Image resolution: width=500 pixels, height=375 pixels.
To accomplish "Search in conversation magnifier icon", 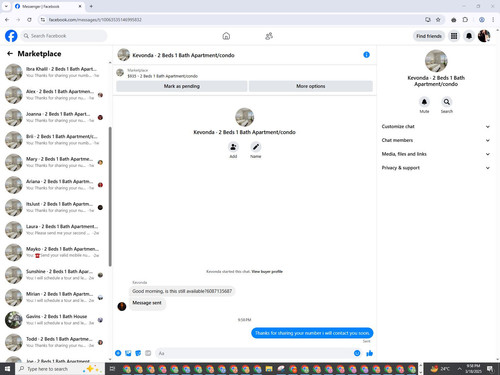I will (447, 102).
